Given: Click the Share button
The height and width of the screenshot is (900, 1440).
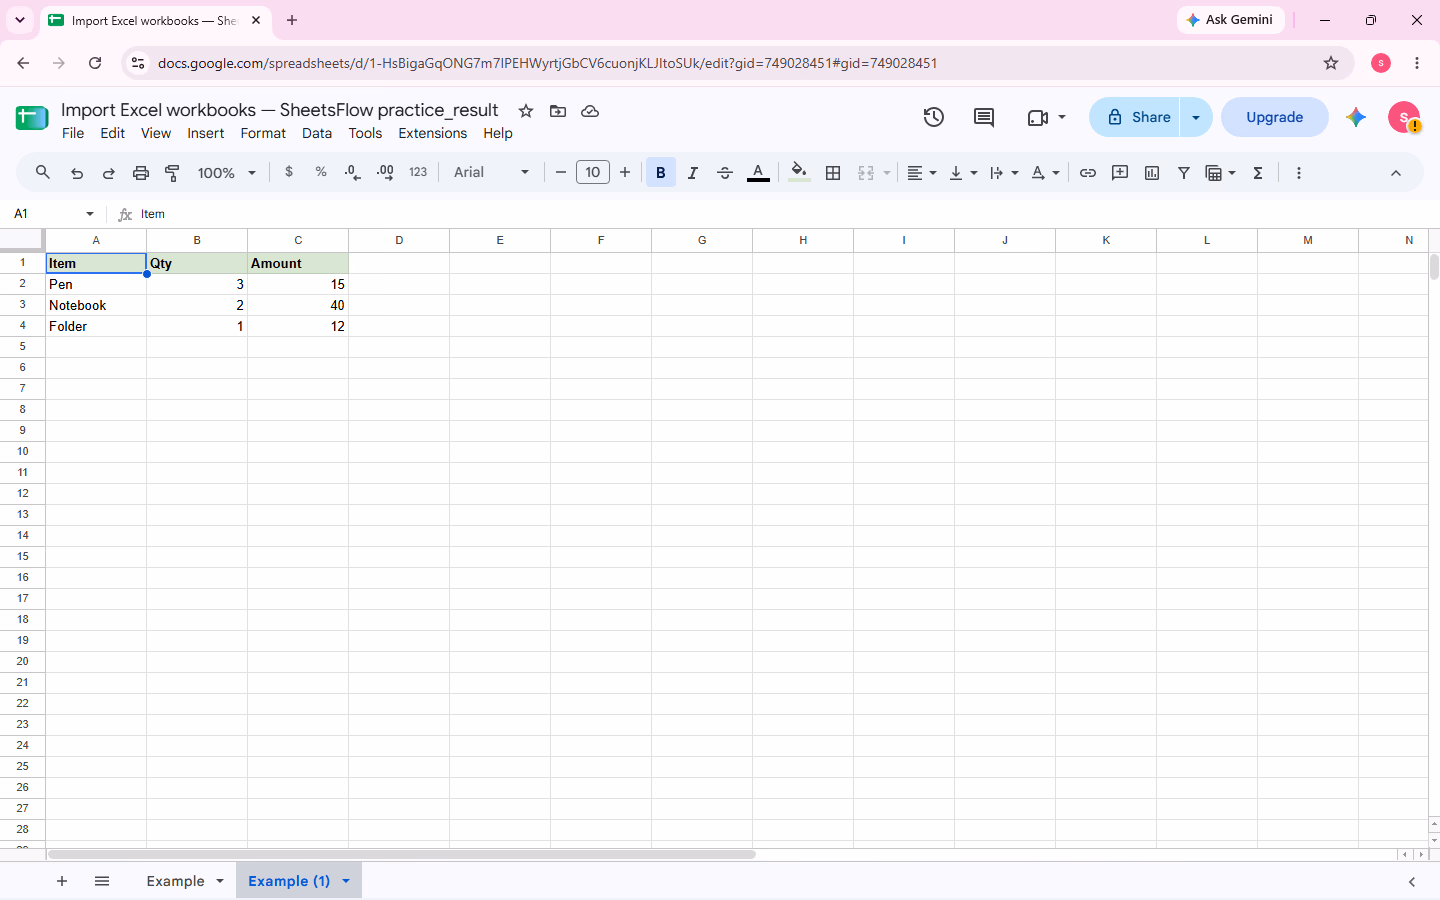Looking at the screenshot, I should (x=1136, y=117).
